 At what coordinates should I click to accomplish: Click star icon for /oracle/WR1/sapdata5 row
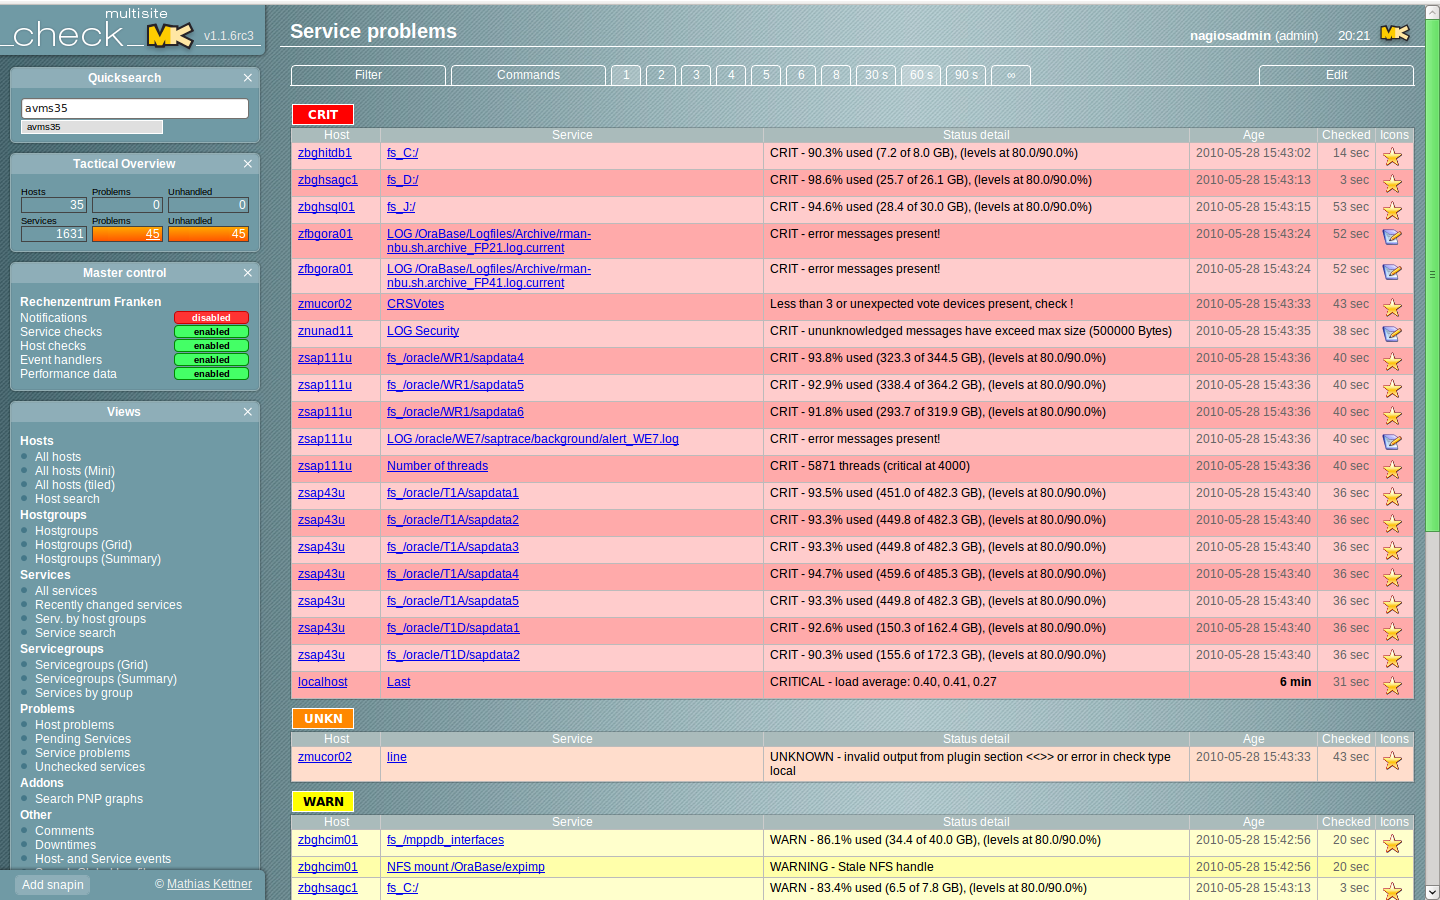1392,388
